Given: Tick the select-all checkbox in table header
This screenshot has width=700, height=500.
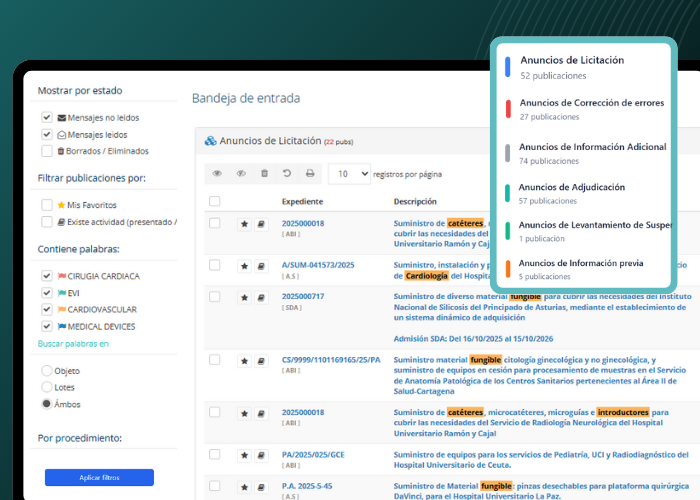Looking at the screenshot, I should click(215, 201).
